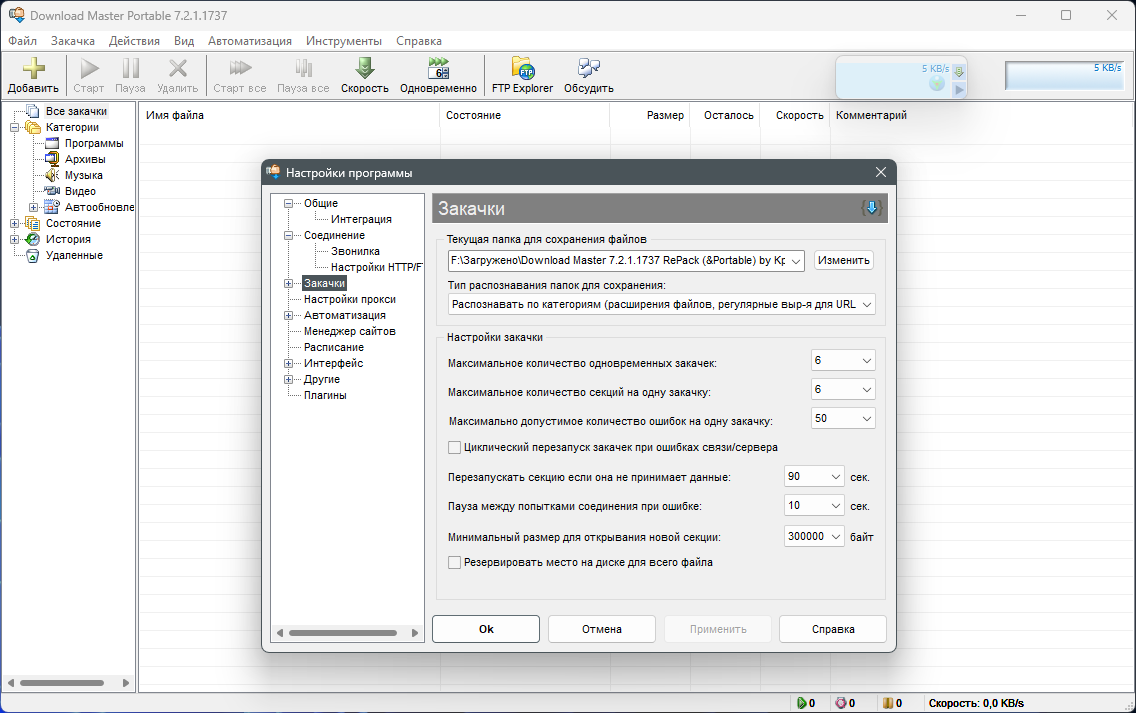Expand the Интерфейс settings node
This screenshot has width=1136, height=713.
288,363
